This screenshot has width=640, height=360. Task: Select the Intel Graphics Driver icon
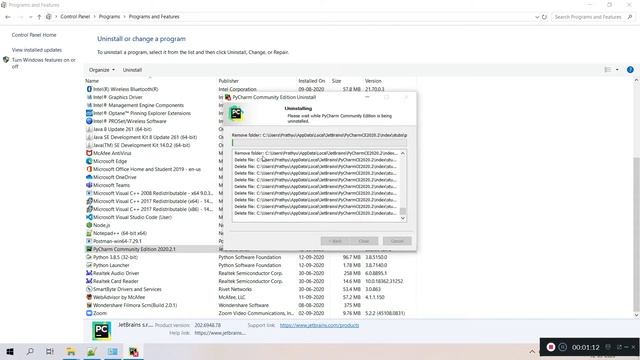tap(89, 97)
